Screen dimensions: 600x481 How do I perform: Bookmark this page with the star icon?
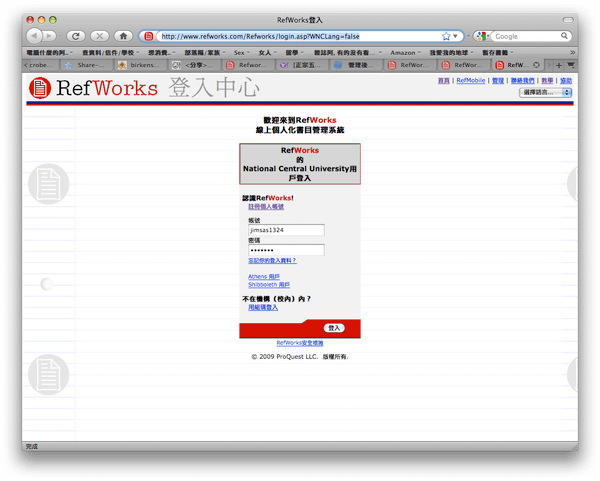pos(446,36)
